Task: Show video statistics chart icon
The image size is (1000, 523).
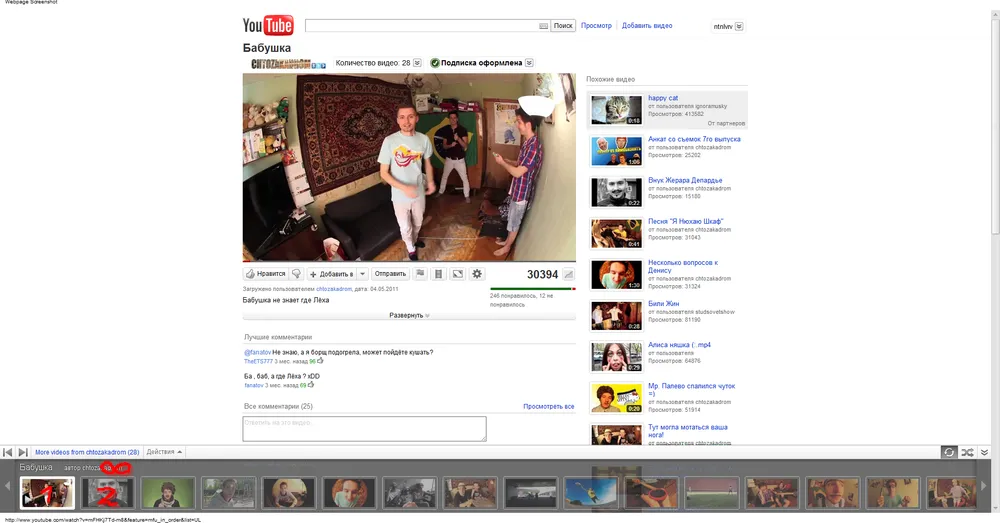Action: [568, 274]
